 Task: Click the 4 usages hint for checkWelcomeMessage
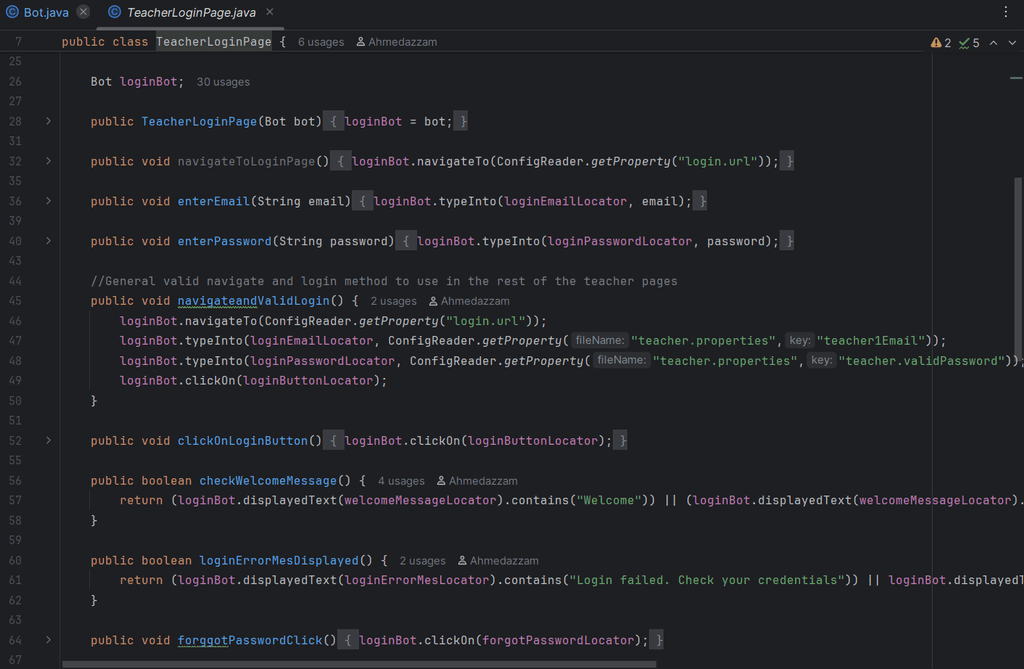pos(401,481)
